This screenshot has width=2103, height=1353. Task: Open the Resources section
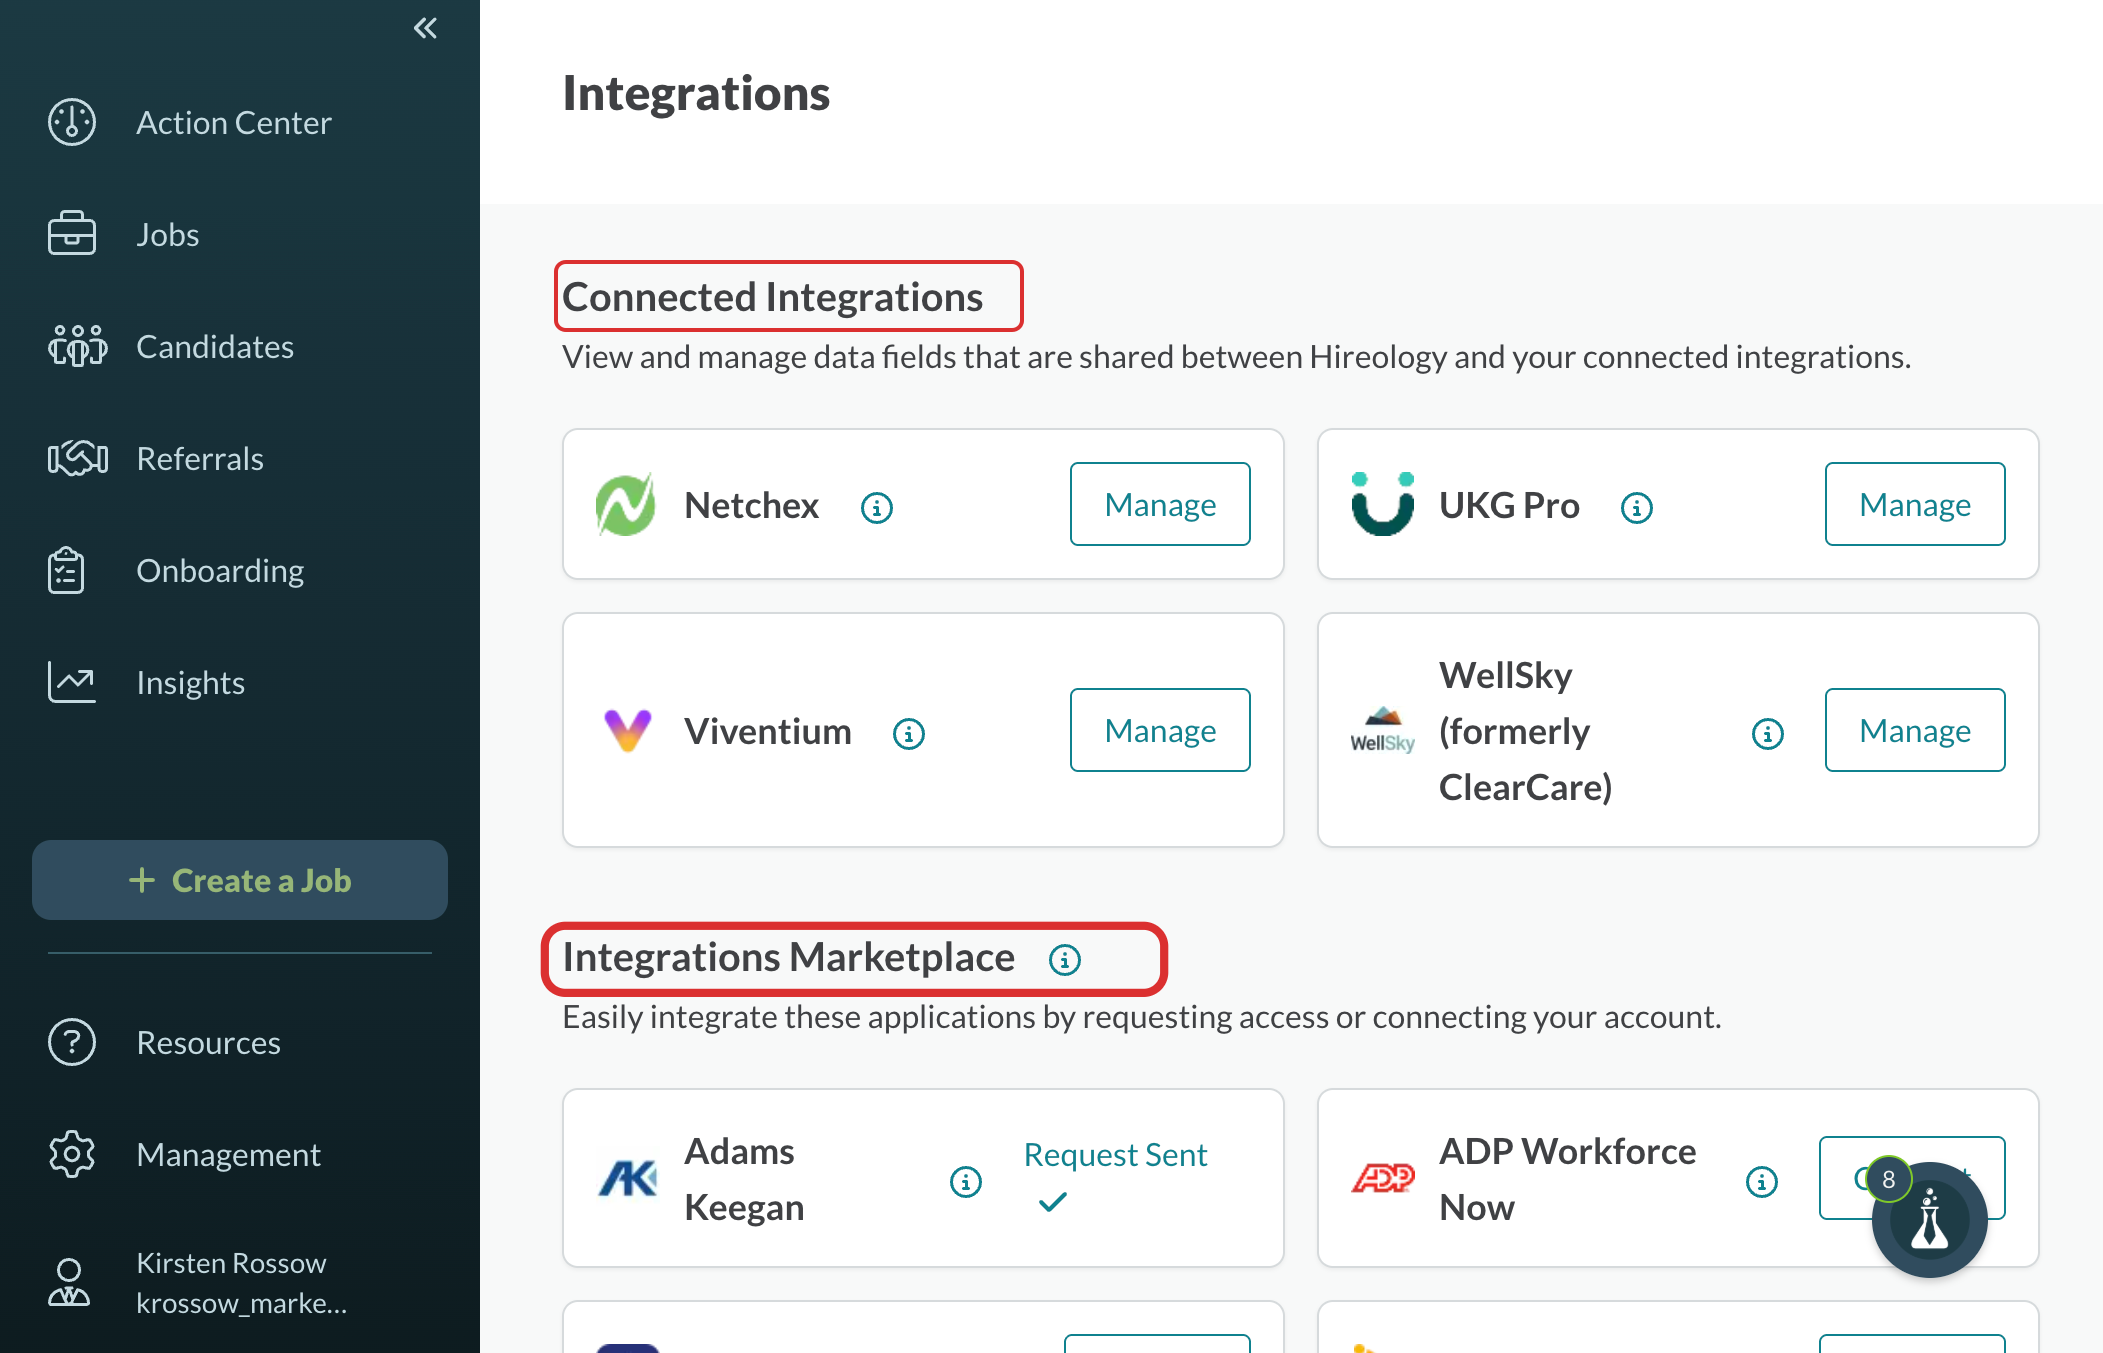point(208,1042)
